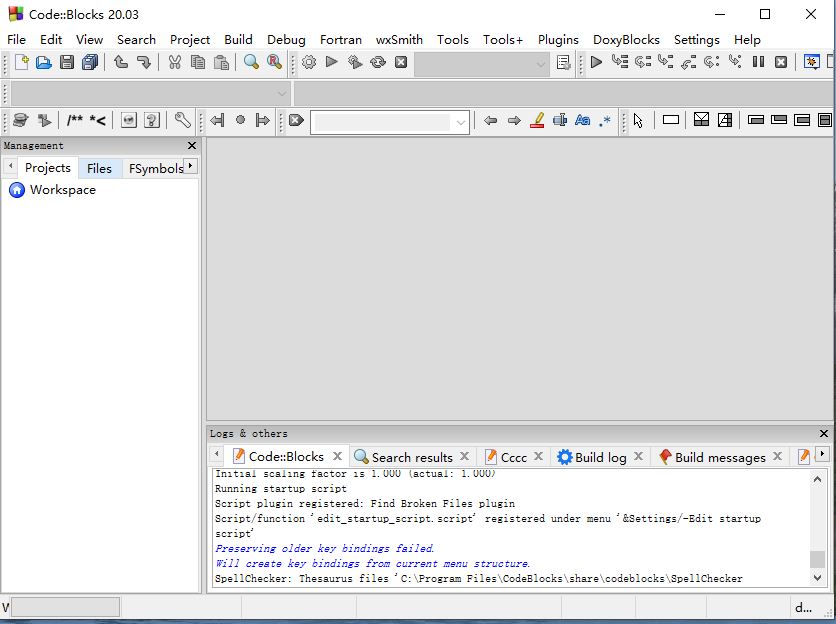Close the Management panel
This screenshot has height=624, width=836.
coord(192,146)
